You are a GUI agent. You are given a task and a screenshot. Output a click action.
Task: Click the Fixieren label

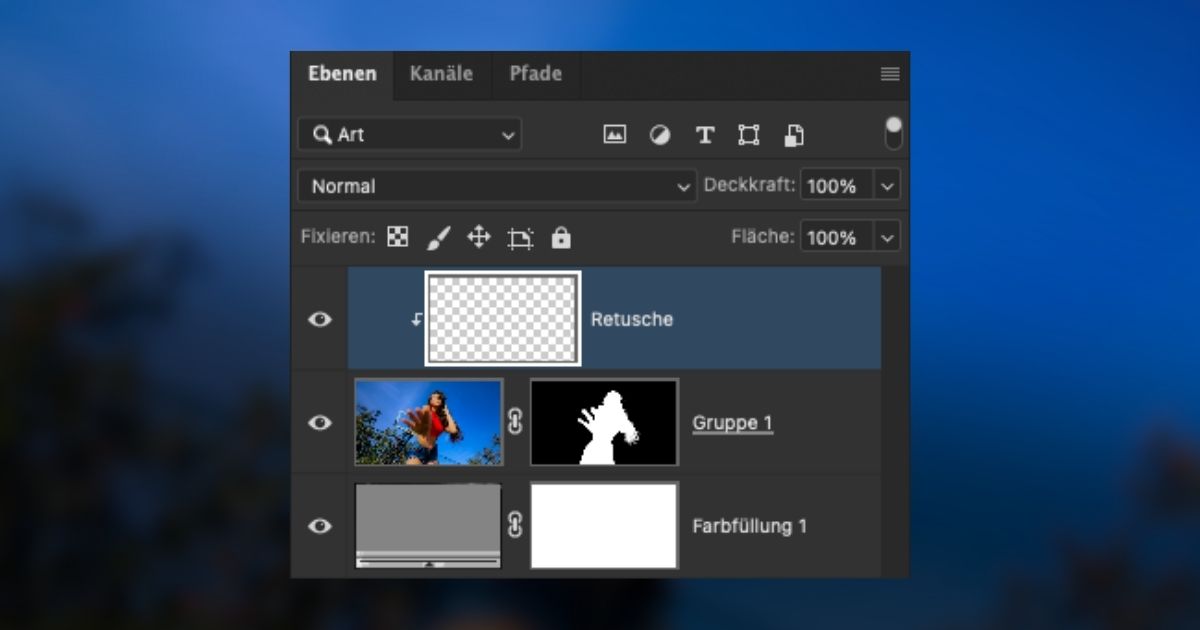pyautogui.click(x=338, y=237)
